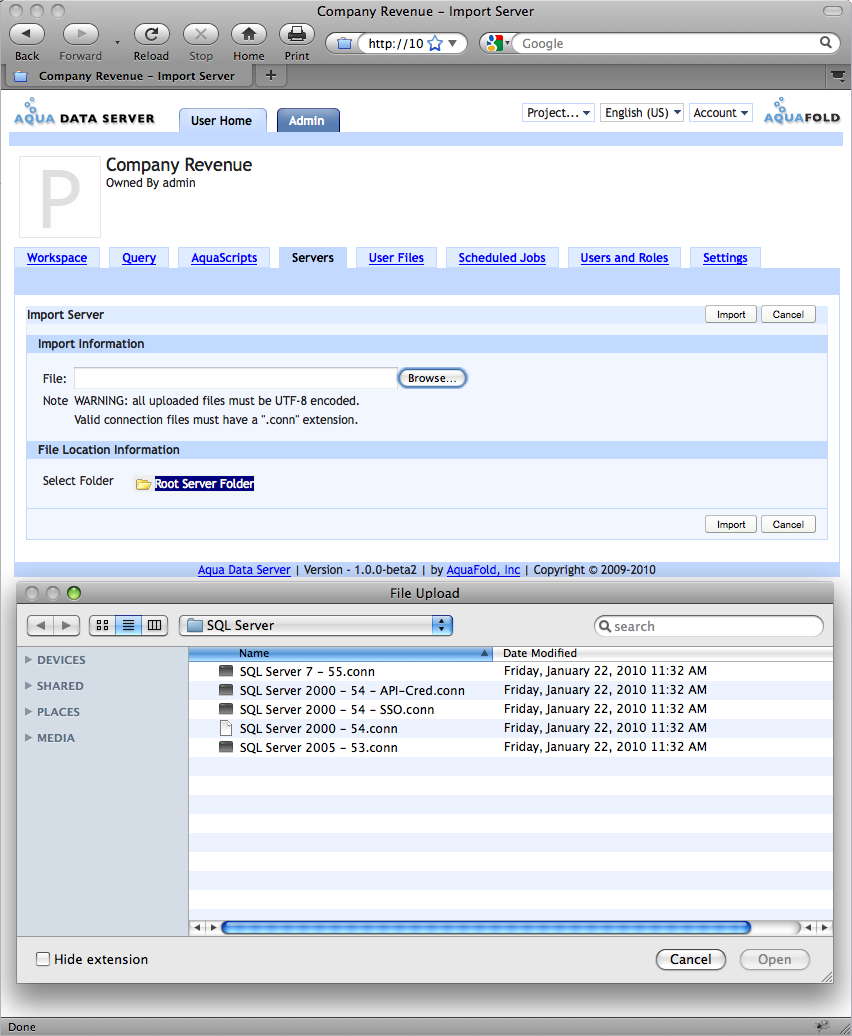Expand the DEVICES sidebar section
Viewport: 852px width, 1036px height.
[28, 659]
